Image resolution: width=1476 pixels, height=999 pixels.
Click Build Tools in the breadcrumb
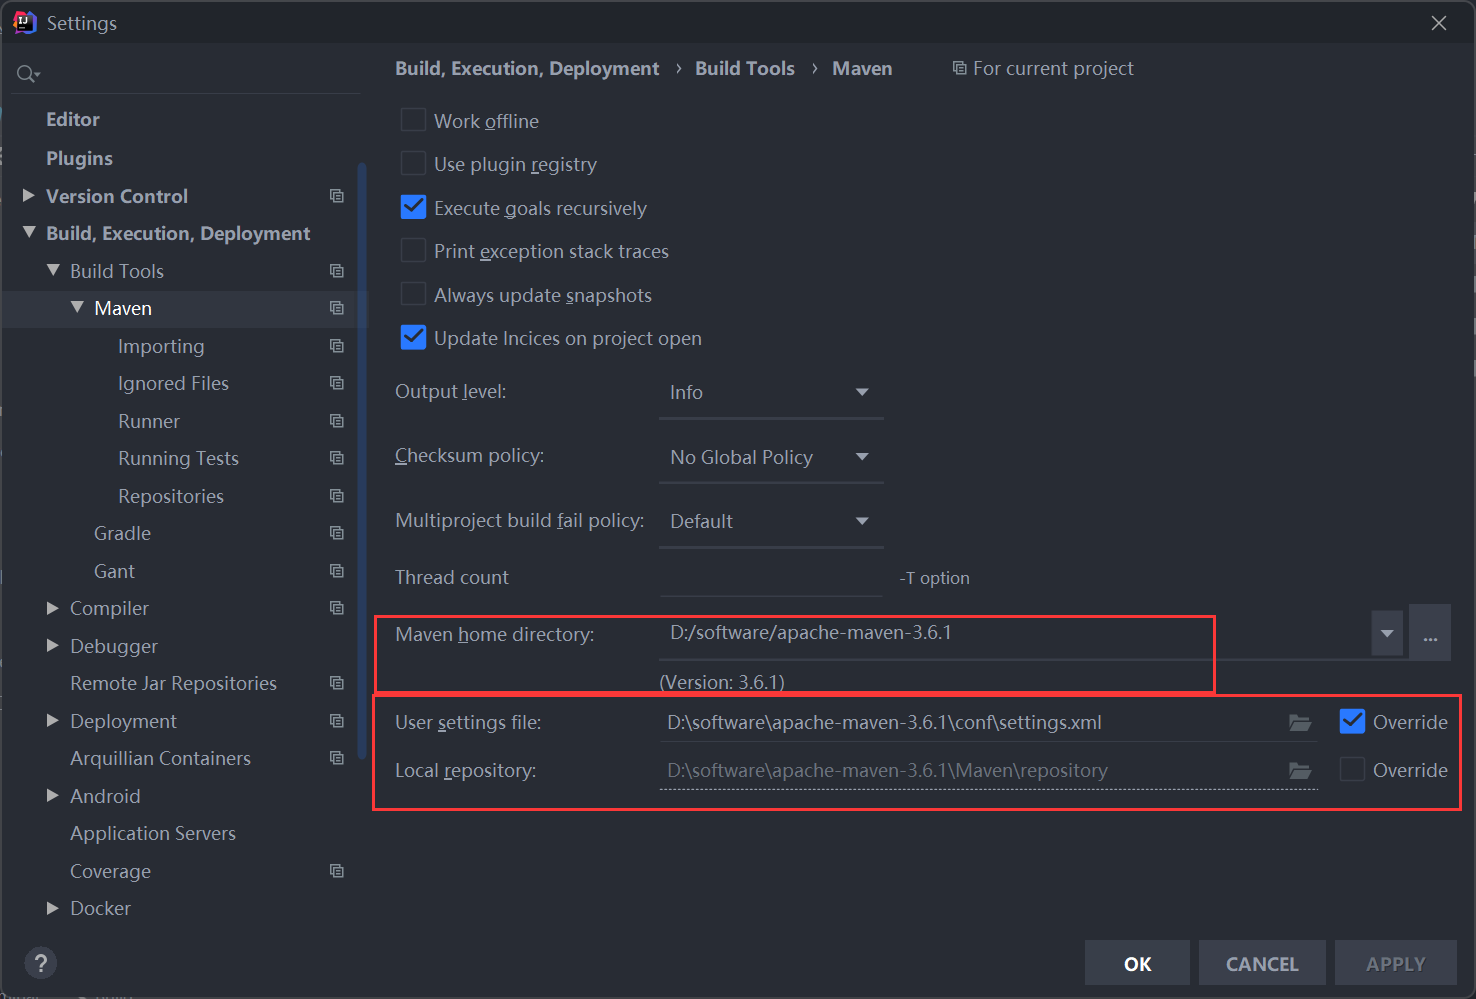coord(745,68)
